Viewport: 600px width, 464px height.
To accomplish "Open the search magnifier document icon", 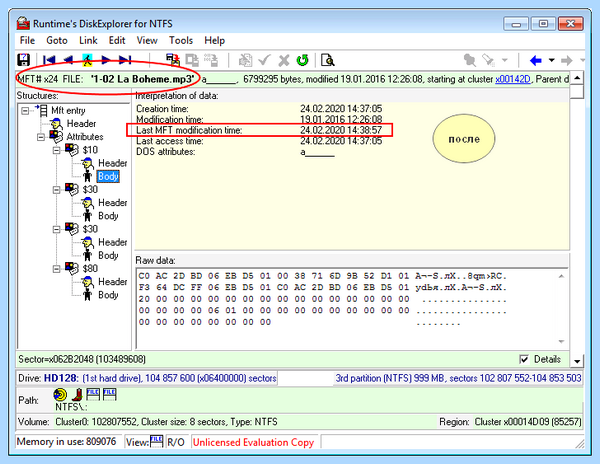I will (x=328, y=60).
